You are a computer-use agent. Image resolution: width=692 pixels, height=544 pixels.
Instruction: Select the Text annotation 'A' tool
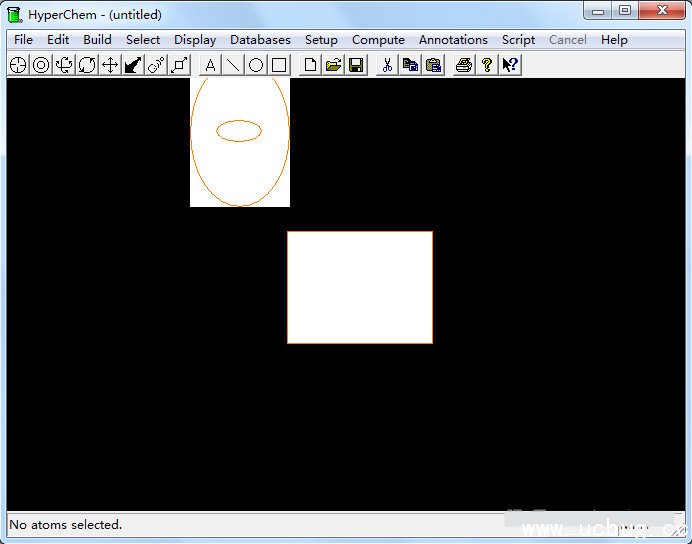(210, 65)
